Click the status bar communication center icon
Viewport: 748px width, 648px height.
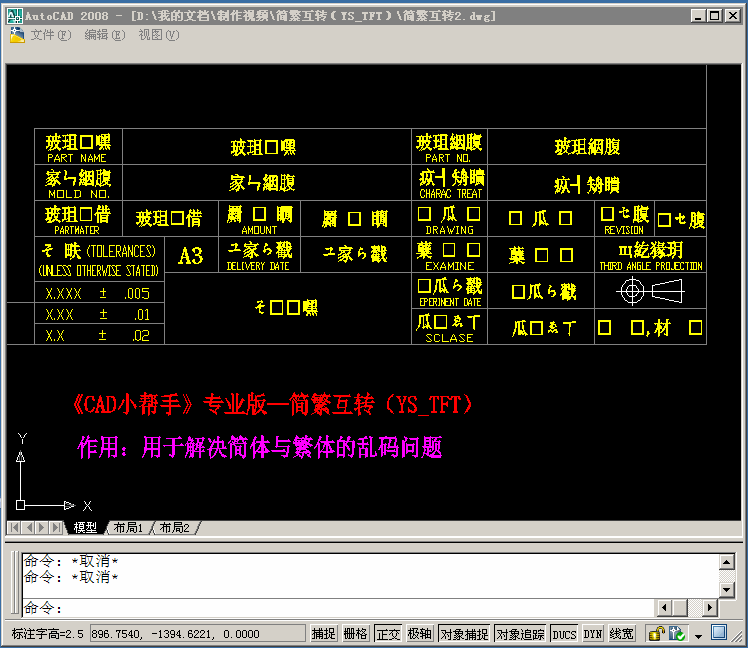coord(677,634)
